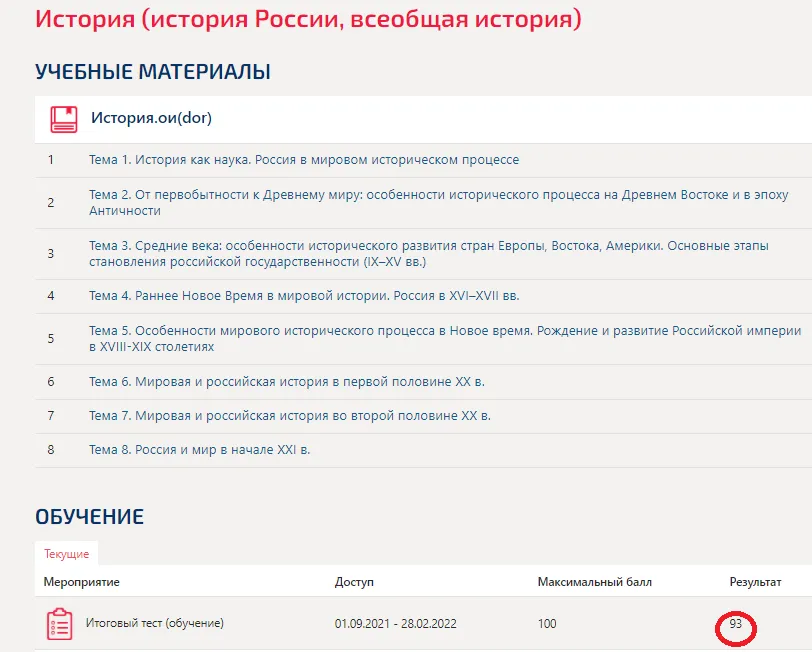Go to Тема 6 первой половине XX в.
The width and height of the screenshot is (812, 652).
(x=286, y=382)
